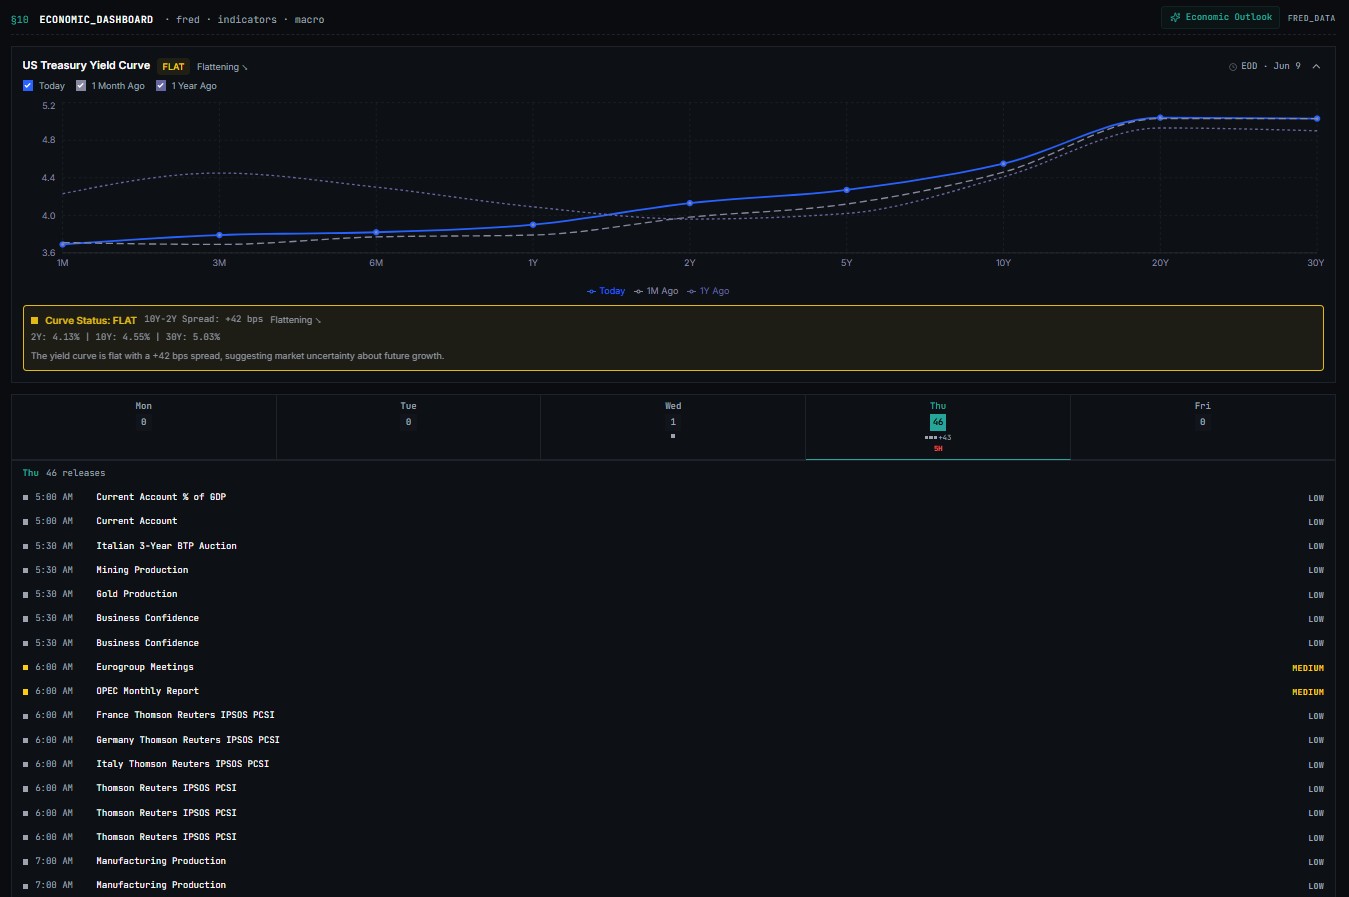This screenshot has height=897, width=1349.
Task: Toggle the 1 Year Ago checkbox
Action: click(161, 86)
